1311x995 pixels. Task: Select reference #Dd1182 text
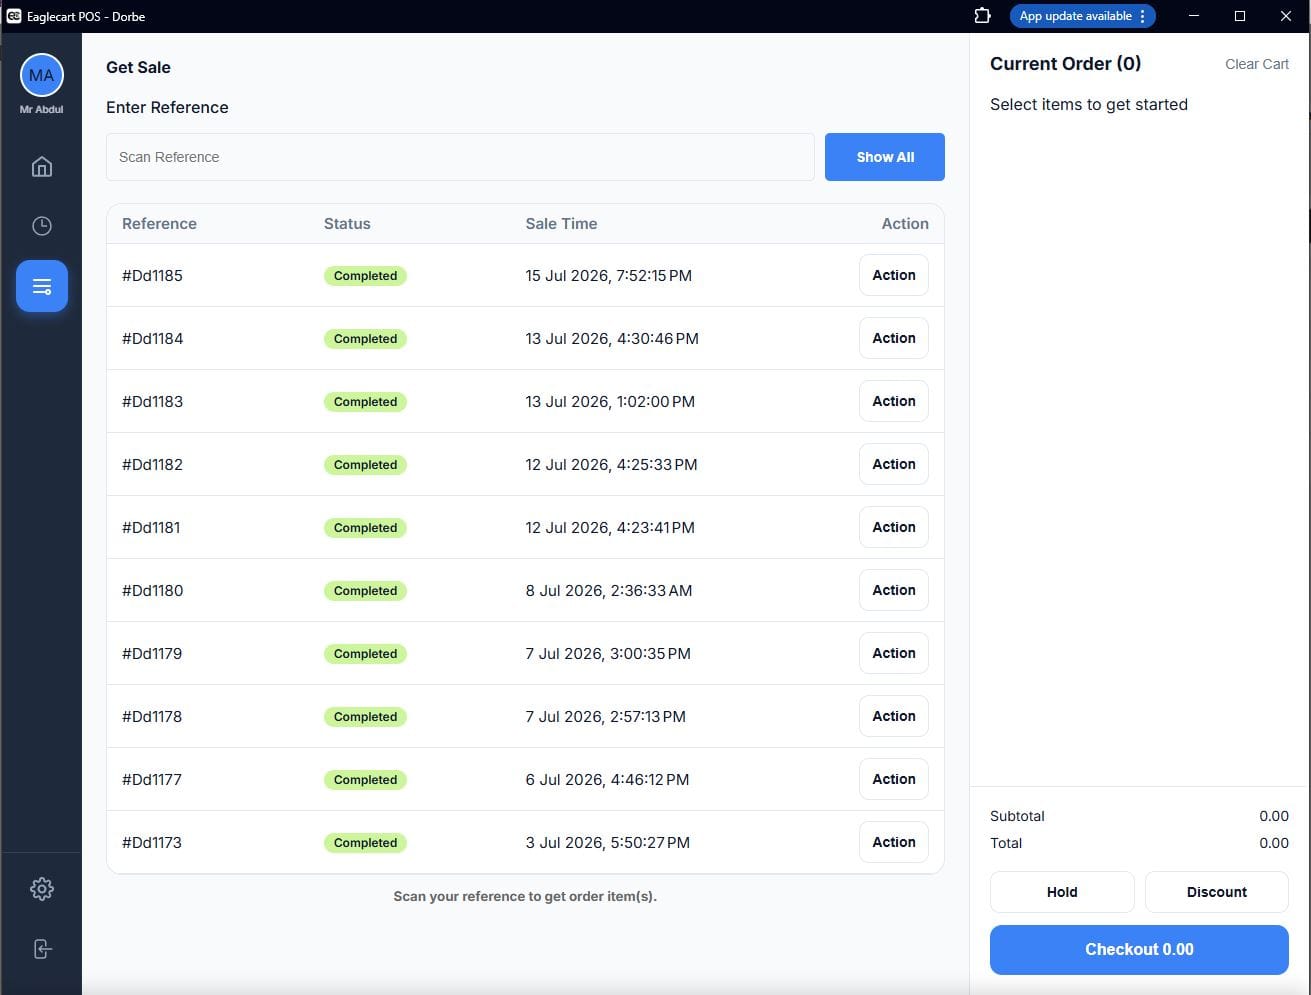(153, 465)
